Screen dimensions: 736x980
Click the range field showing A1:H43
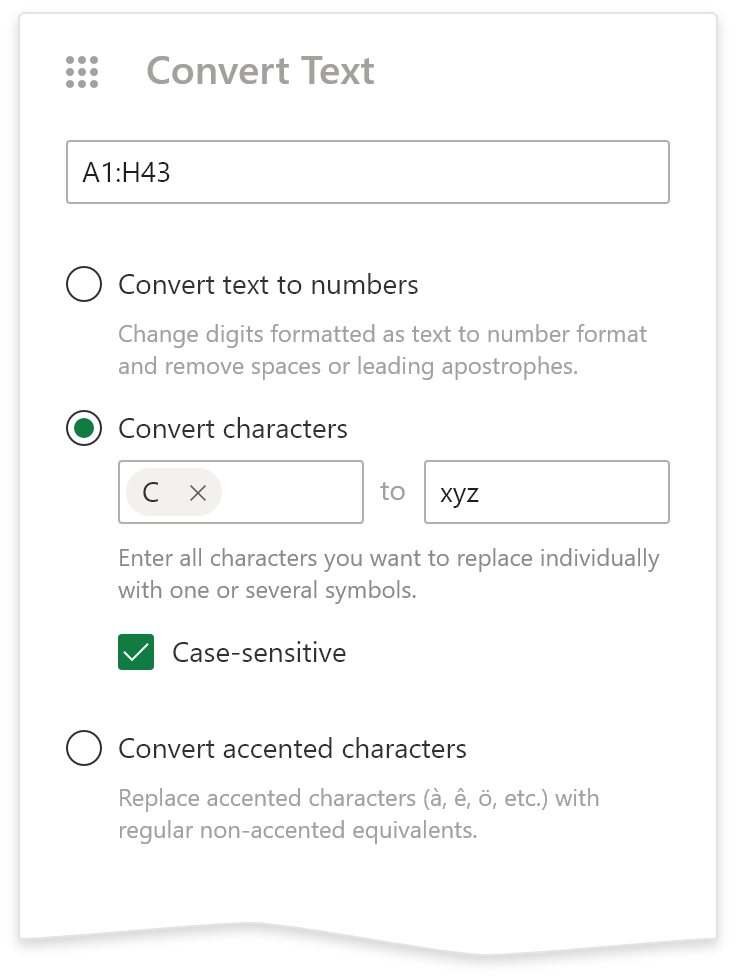[367, 172]
